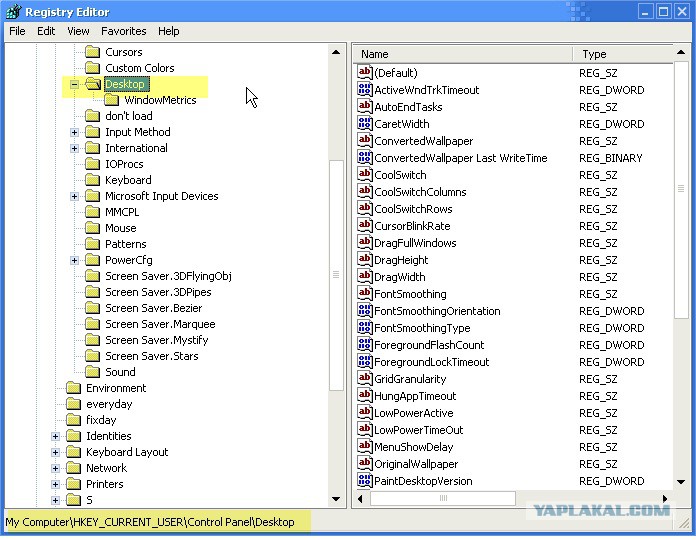
Task: Expand the Printers key
Action: point(55,484)
